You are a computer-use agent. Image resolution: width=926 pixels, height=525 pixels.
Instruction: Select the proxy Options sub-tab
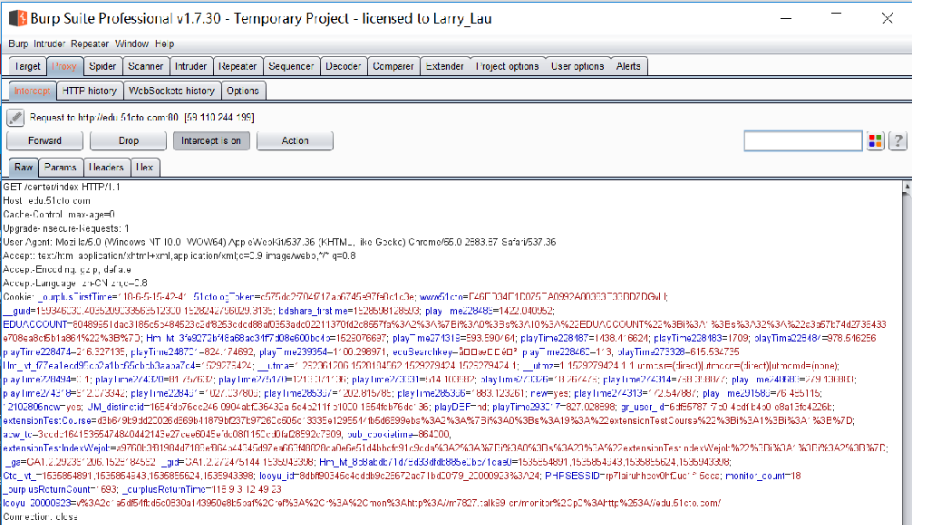[x=243, y=91]
